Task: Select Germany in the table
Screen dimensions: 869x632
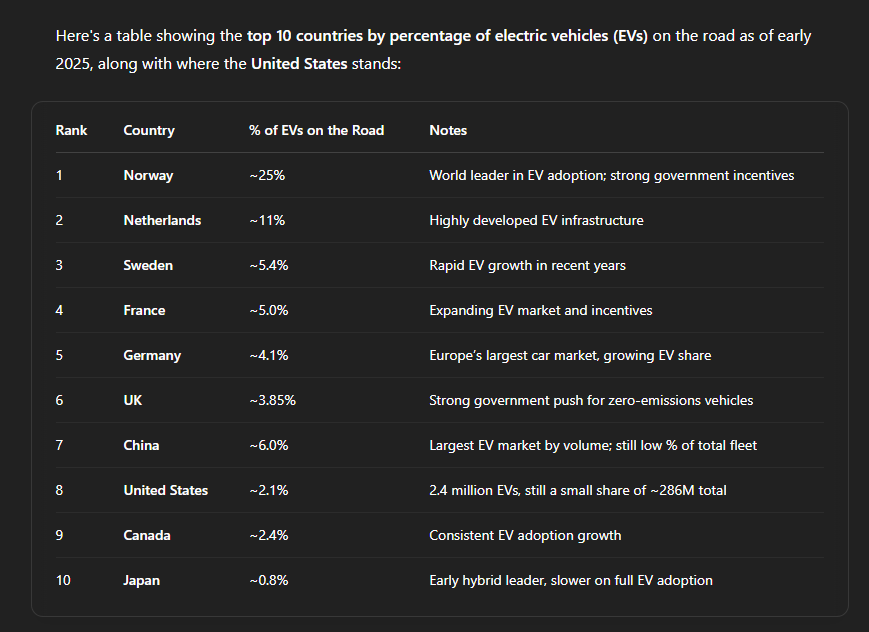Action: tap(152, 355)
